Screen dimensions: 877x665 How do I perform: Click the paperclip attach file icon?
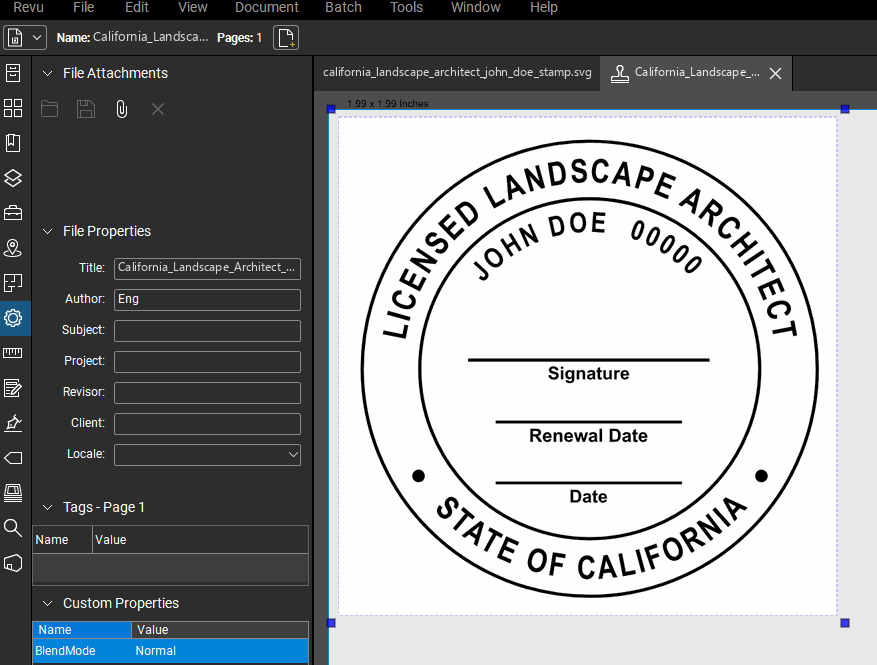[121, 109]
